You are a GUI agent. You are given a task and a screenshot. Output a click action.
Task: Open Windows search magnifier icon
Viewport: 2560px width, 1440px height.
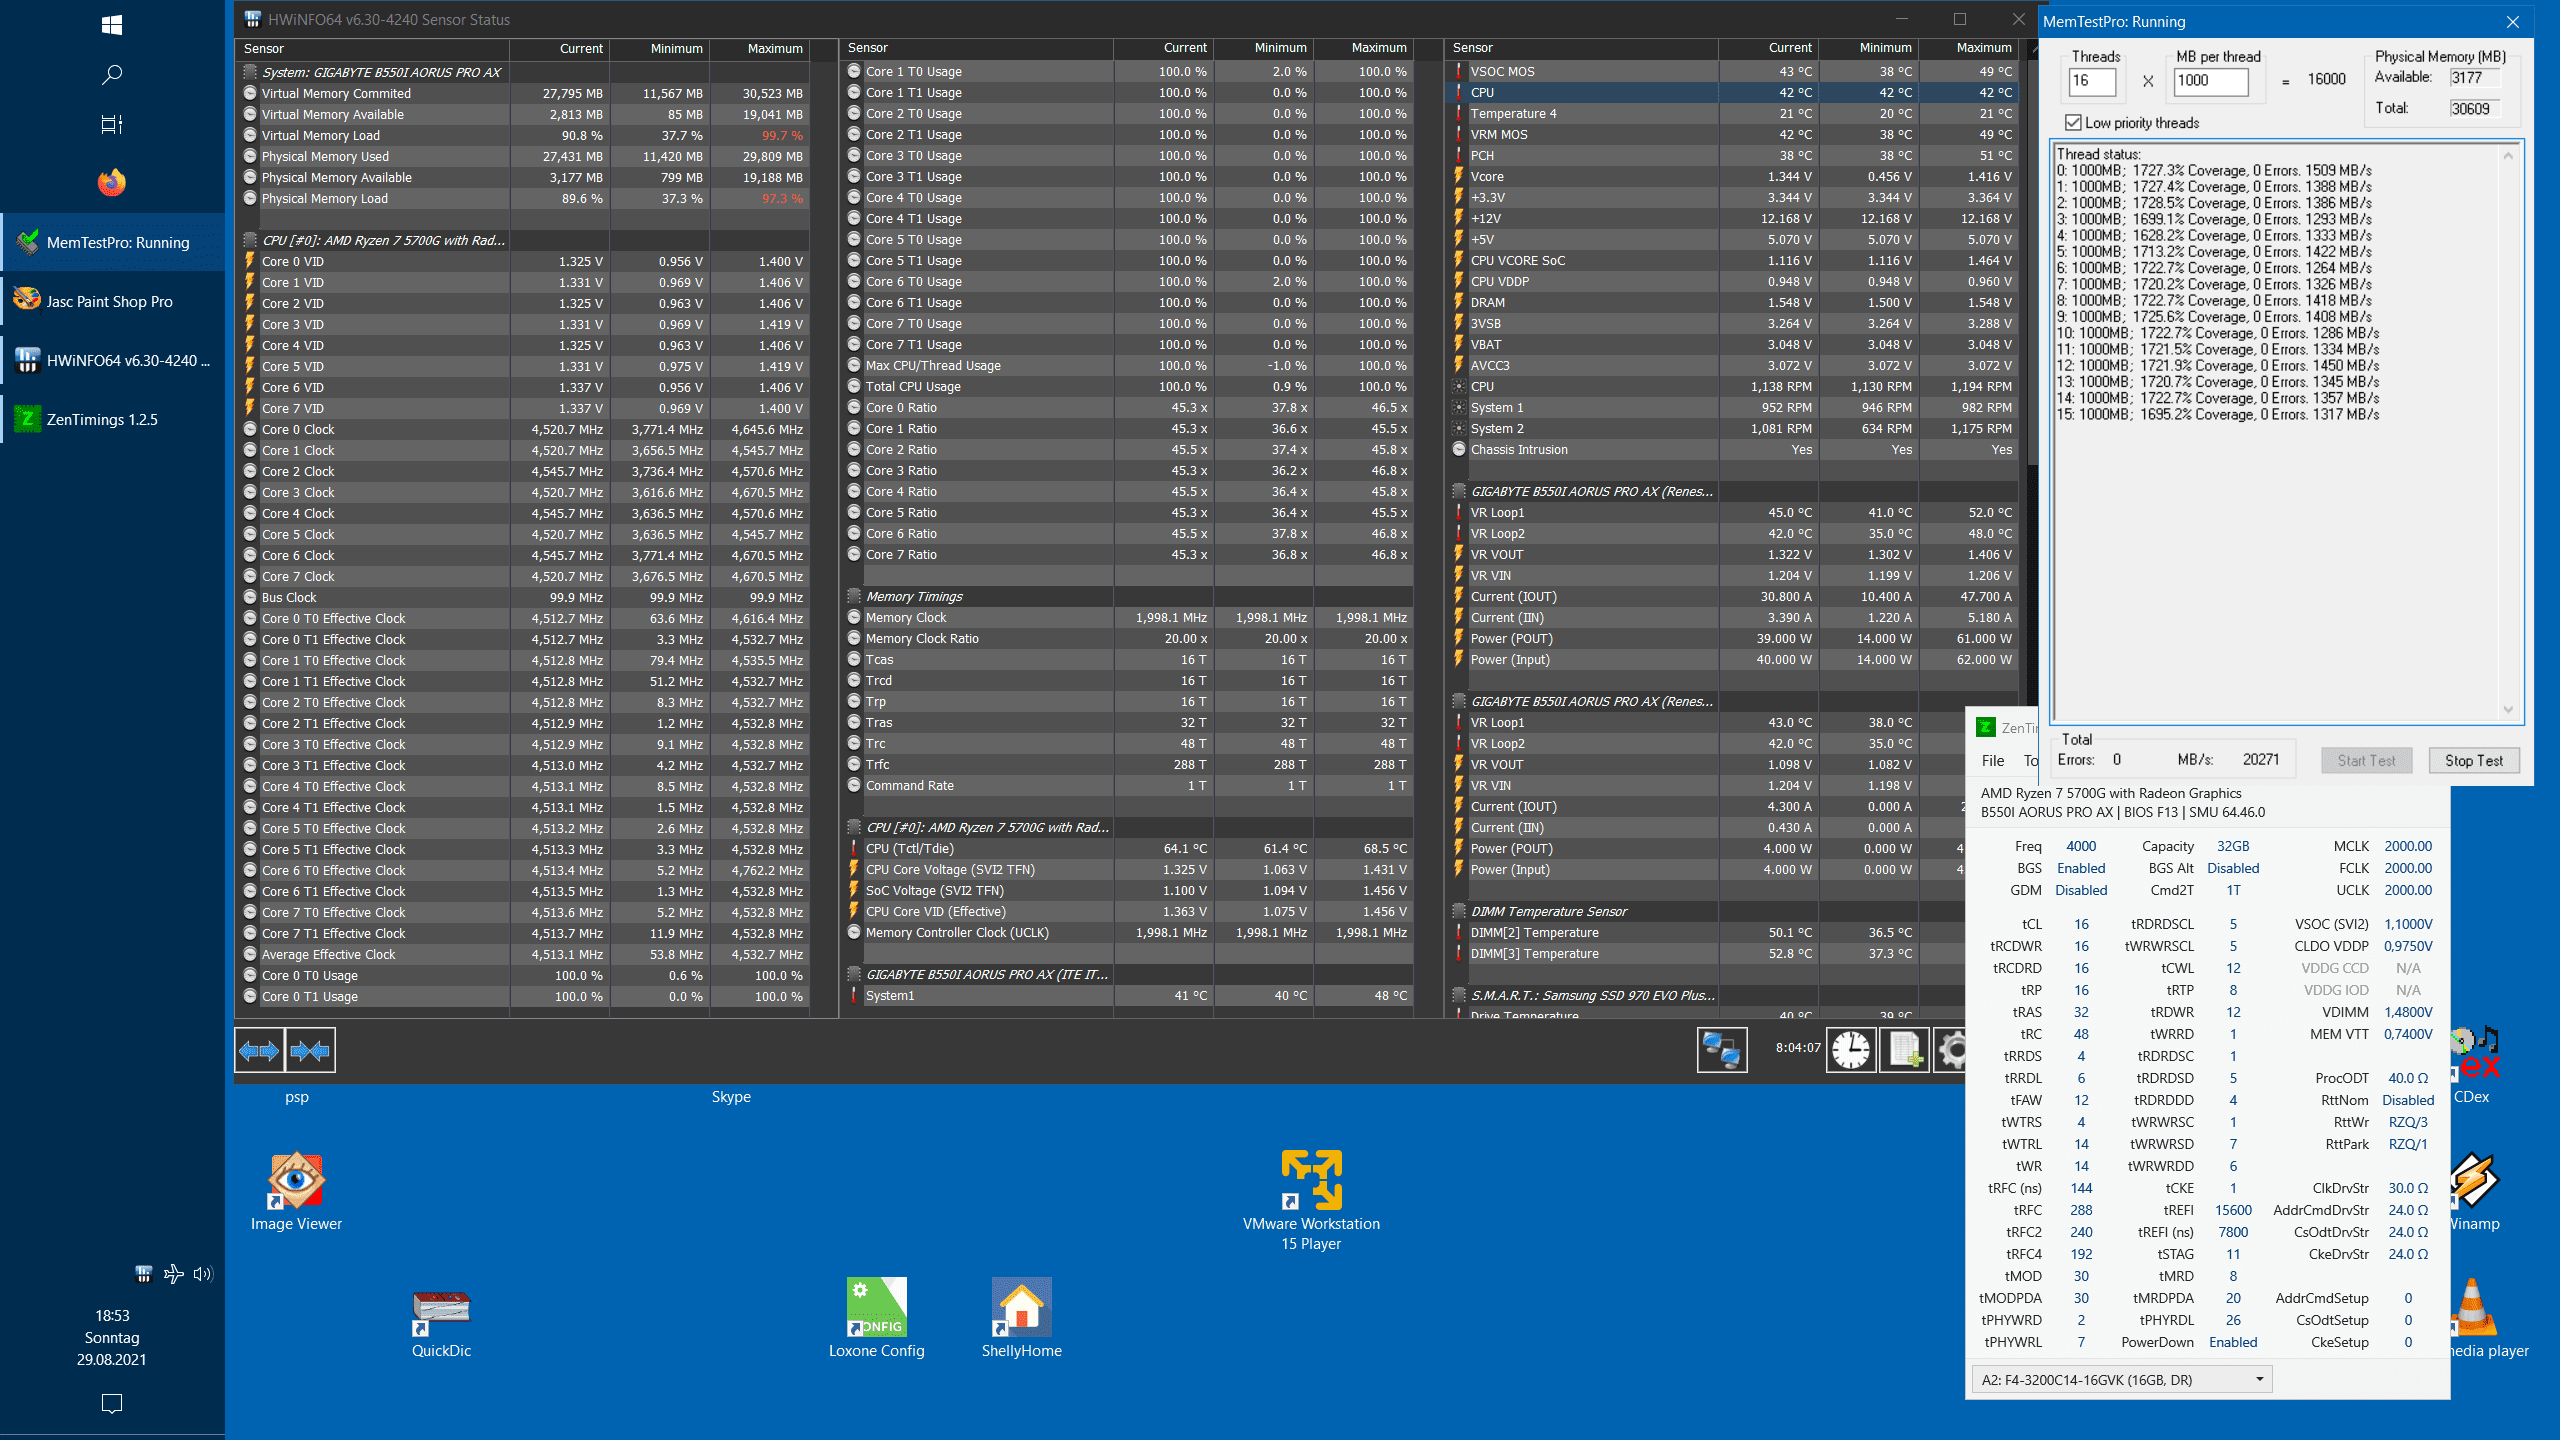tap(112, 75)
